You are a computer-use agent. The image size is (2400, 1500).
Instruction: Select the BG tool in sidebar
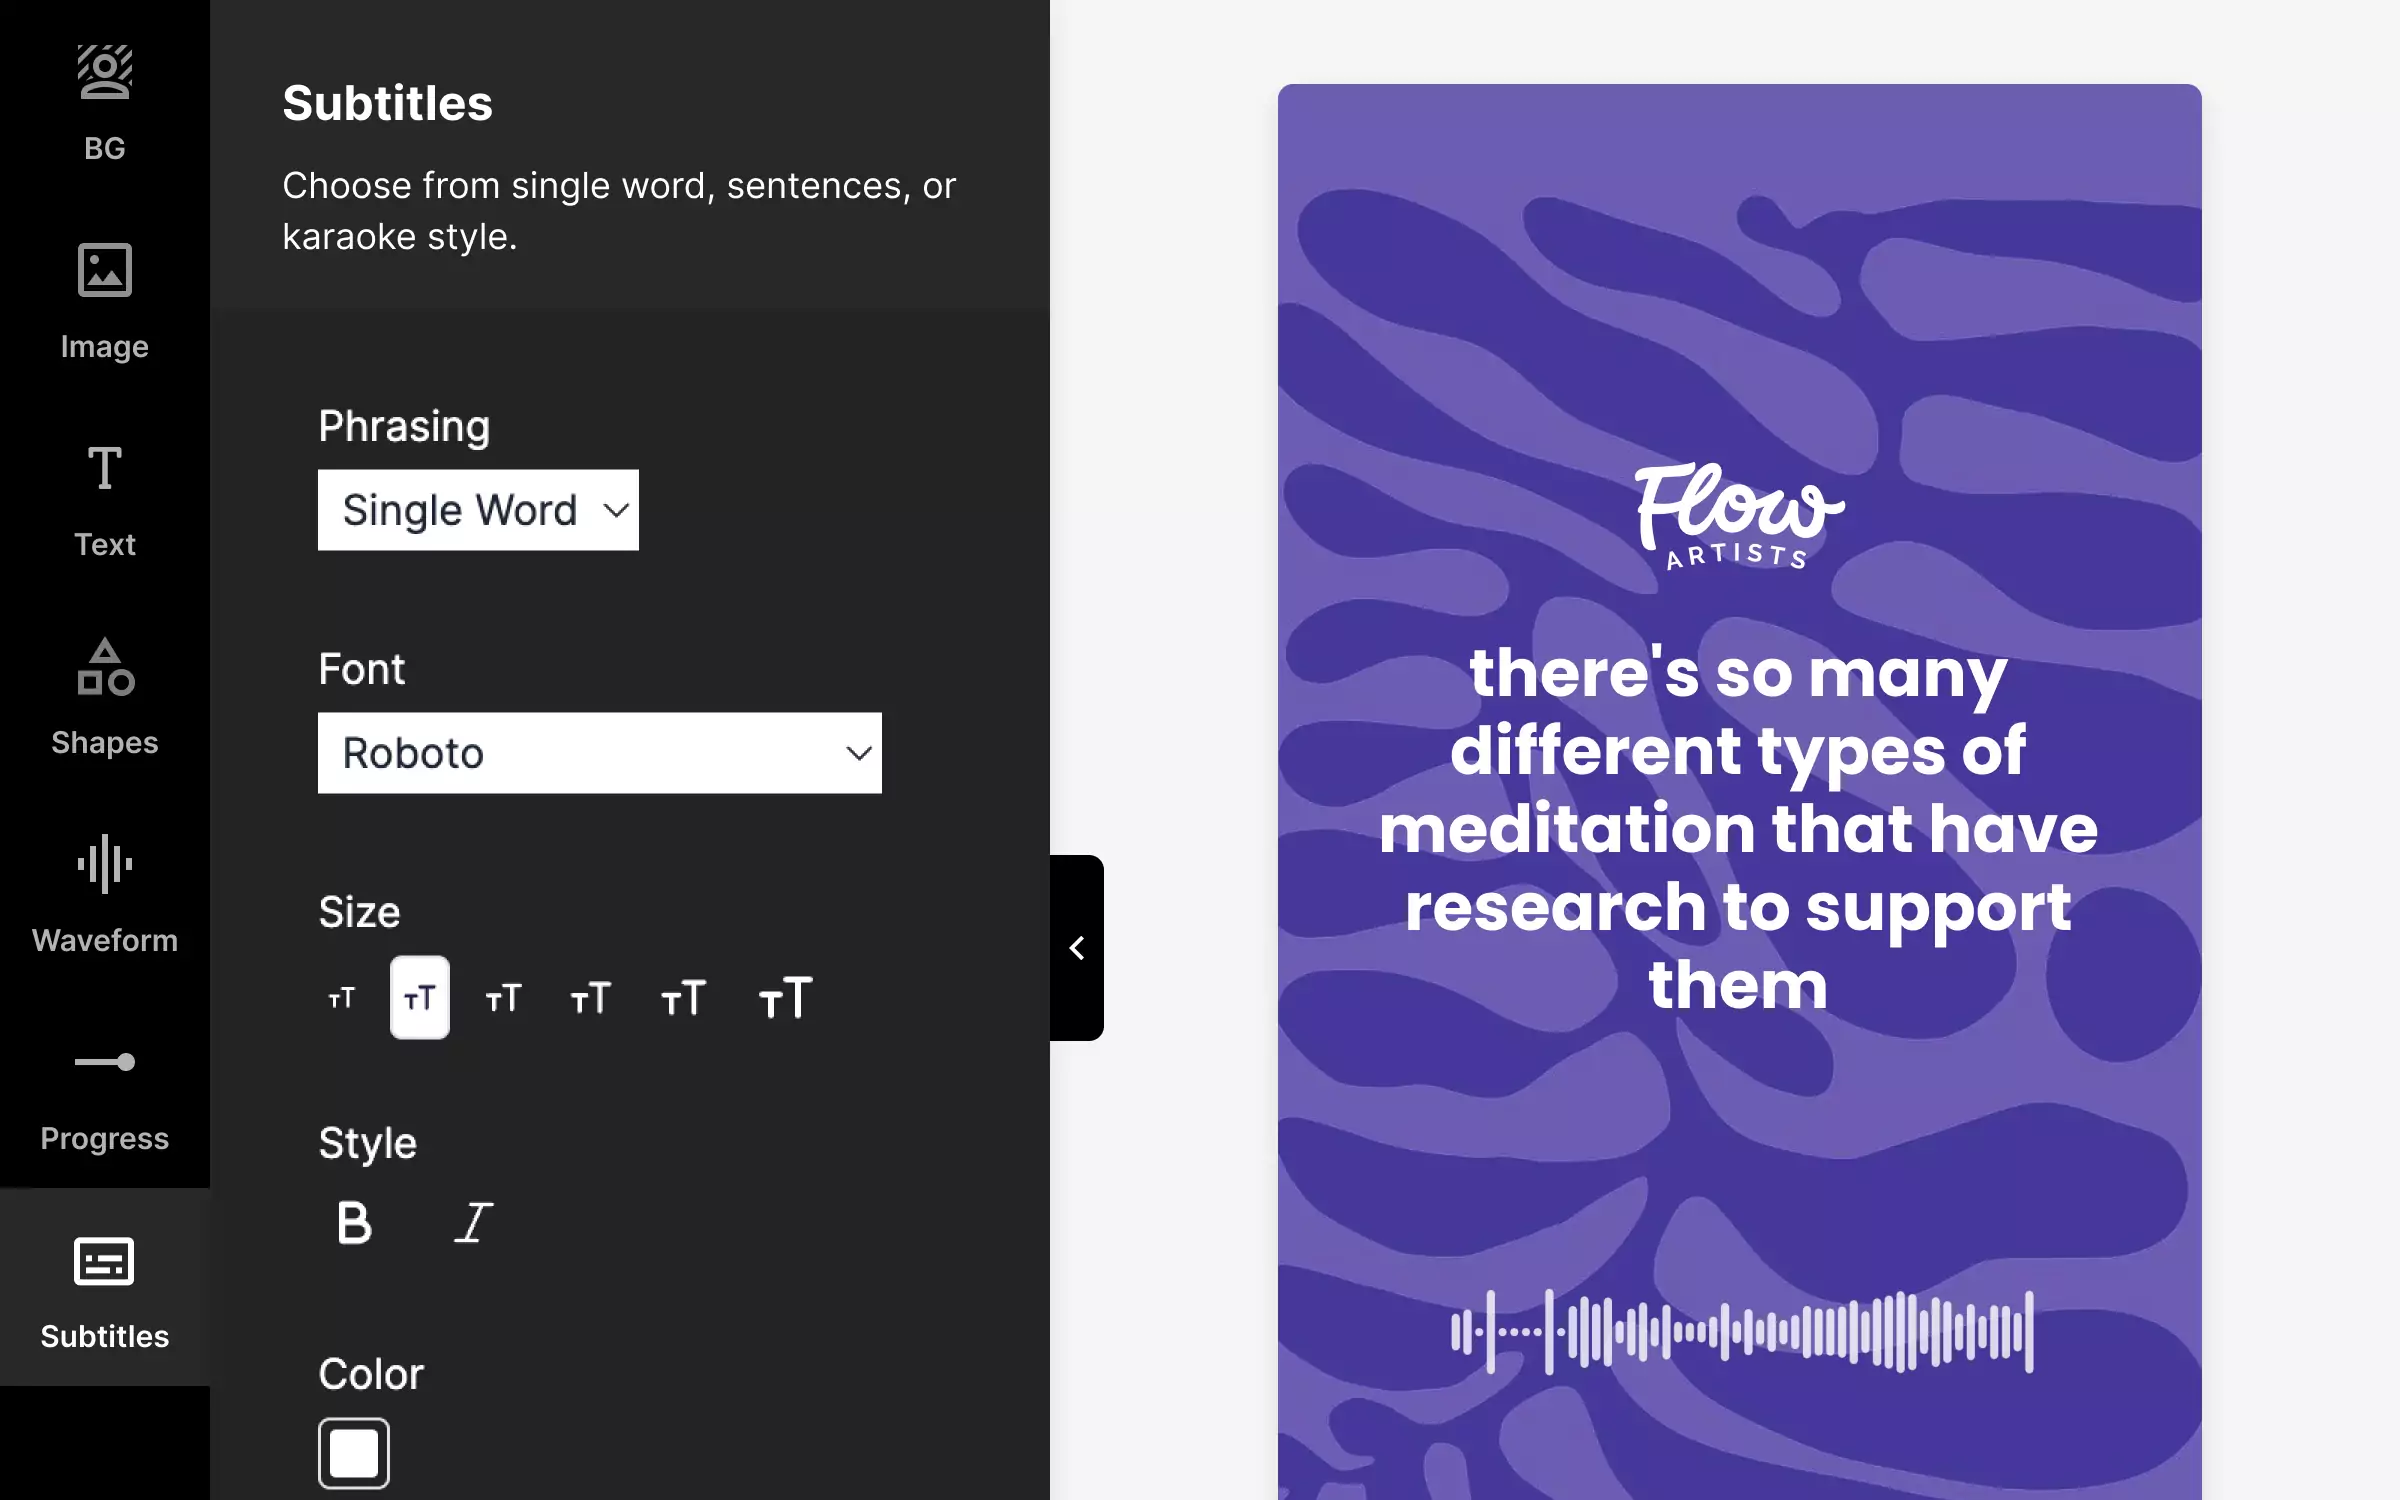pyautogui.click(x=104, y=95)
